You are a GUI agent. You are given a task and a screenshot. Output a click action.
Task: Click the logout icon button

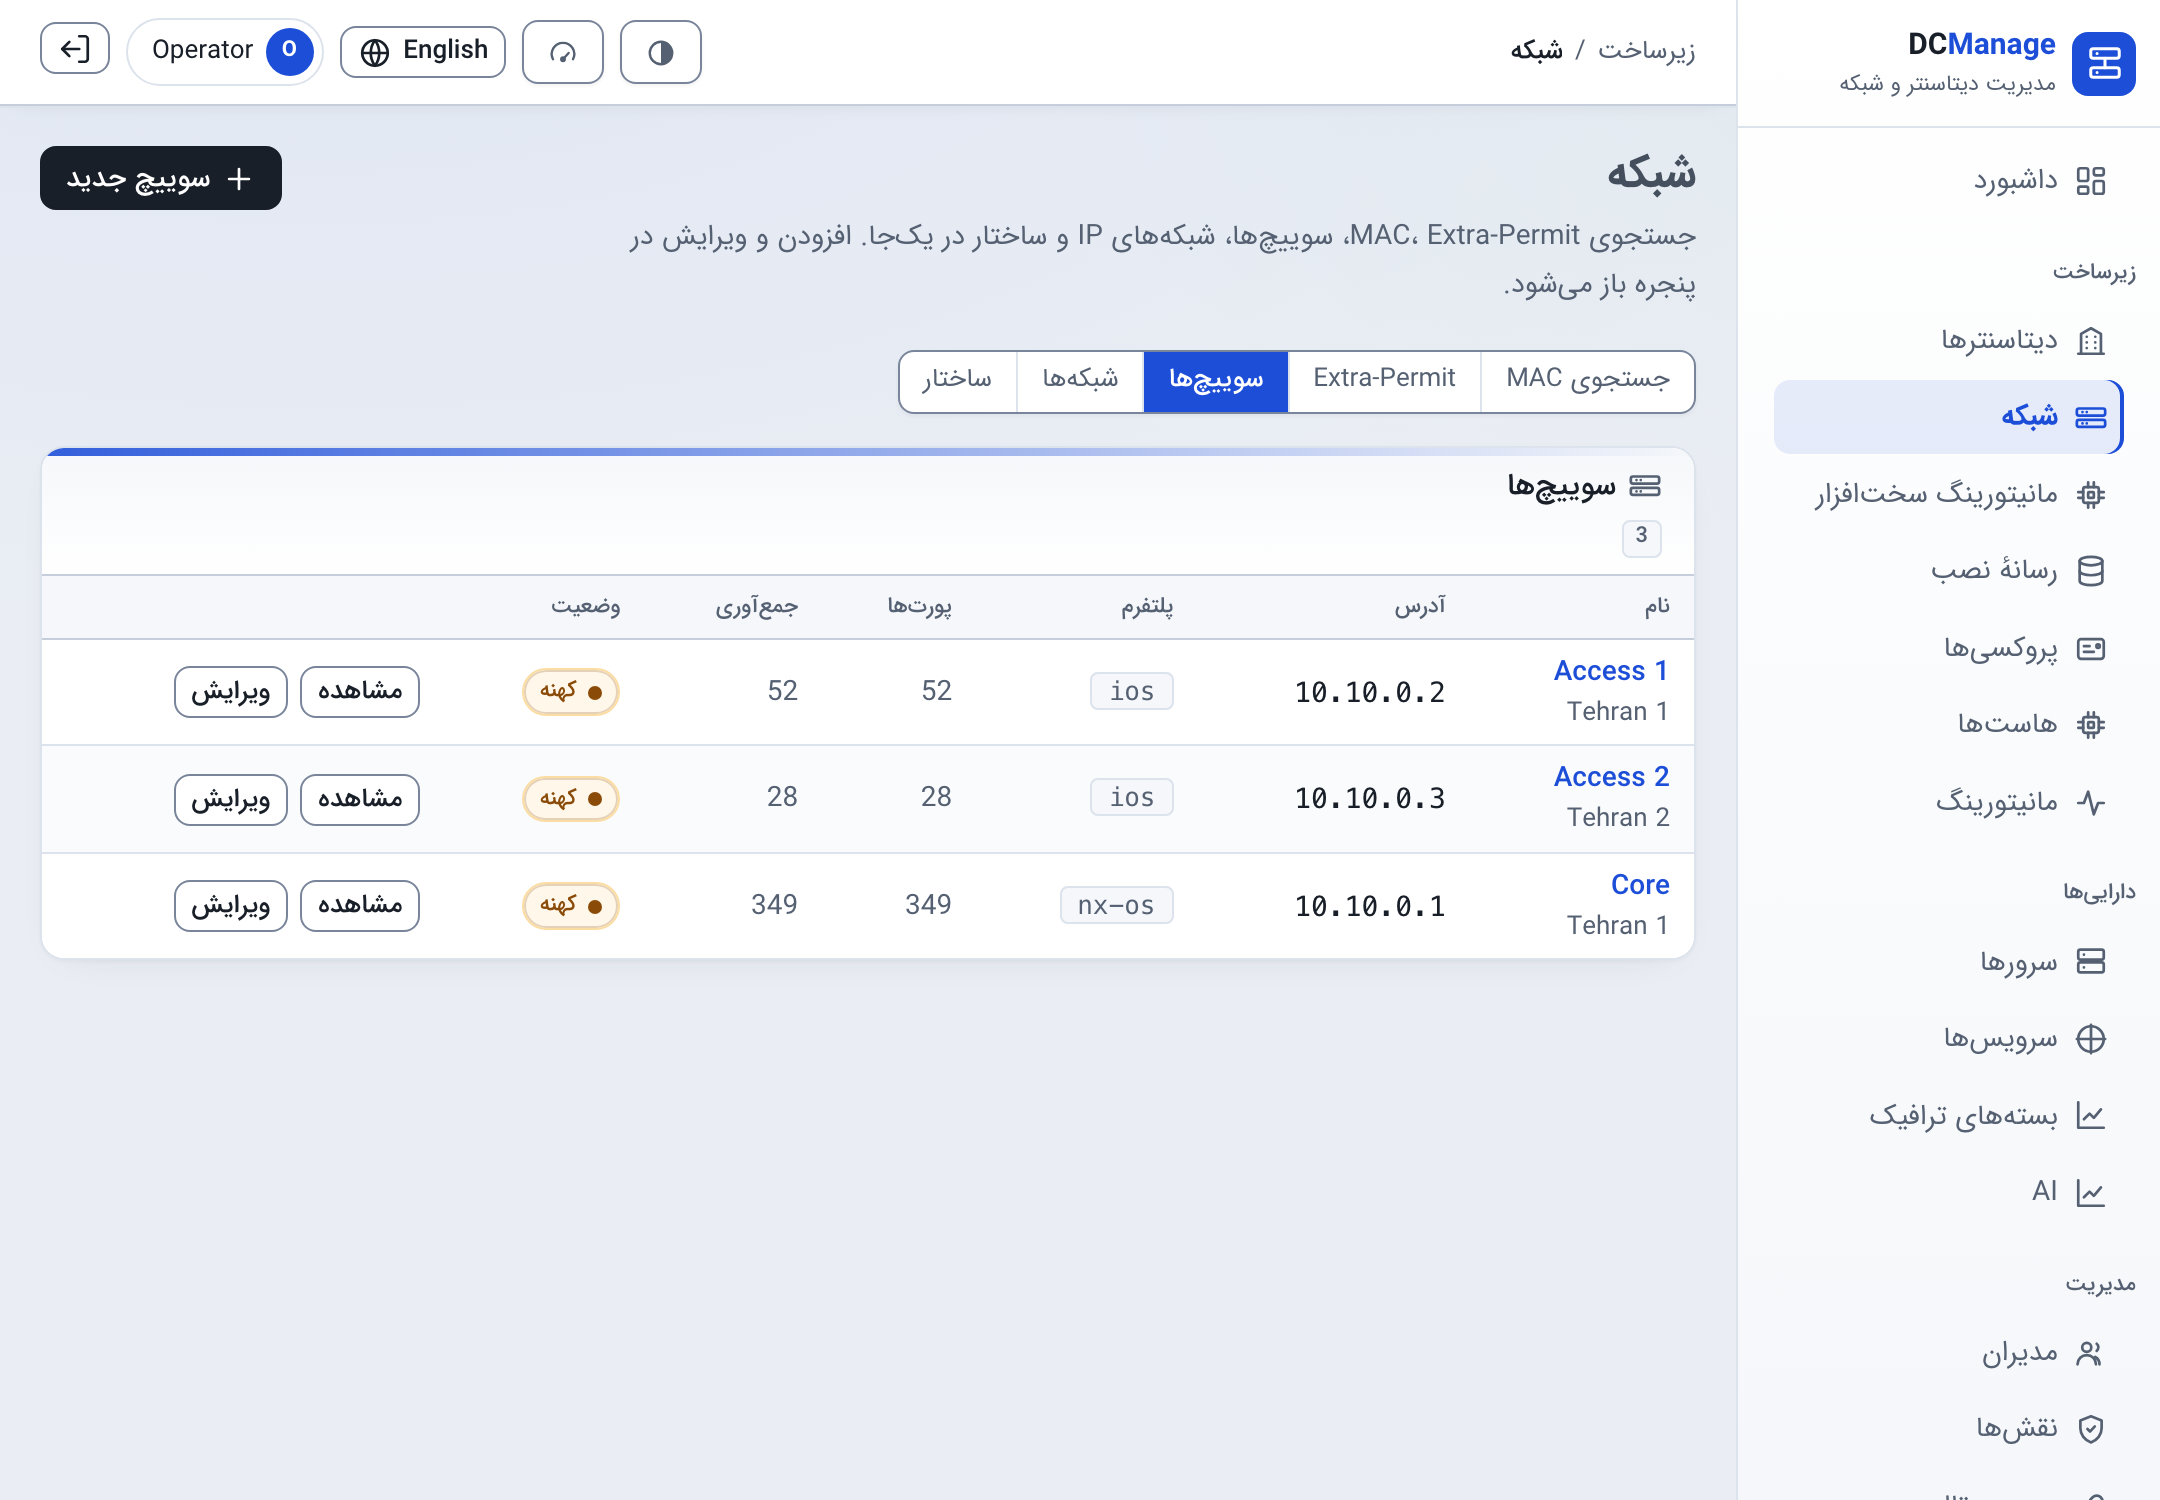75,49
